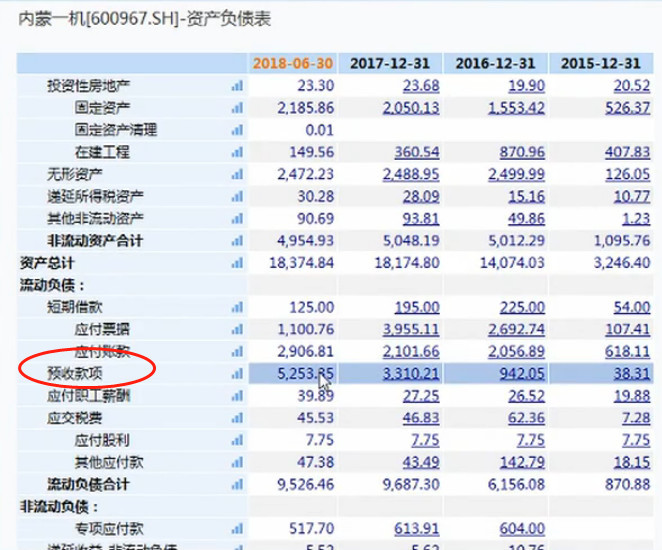The image size is (662, 550).
Task: Open the 62.36 应交税费 link
Action: tap(526, 418)
